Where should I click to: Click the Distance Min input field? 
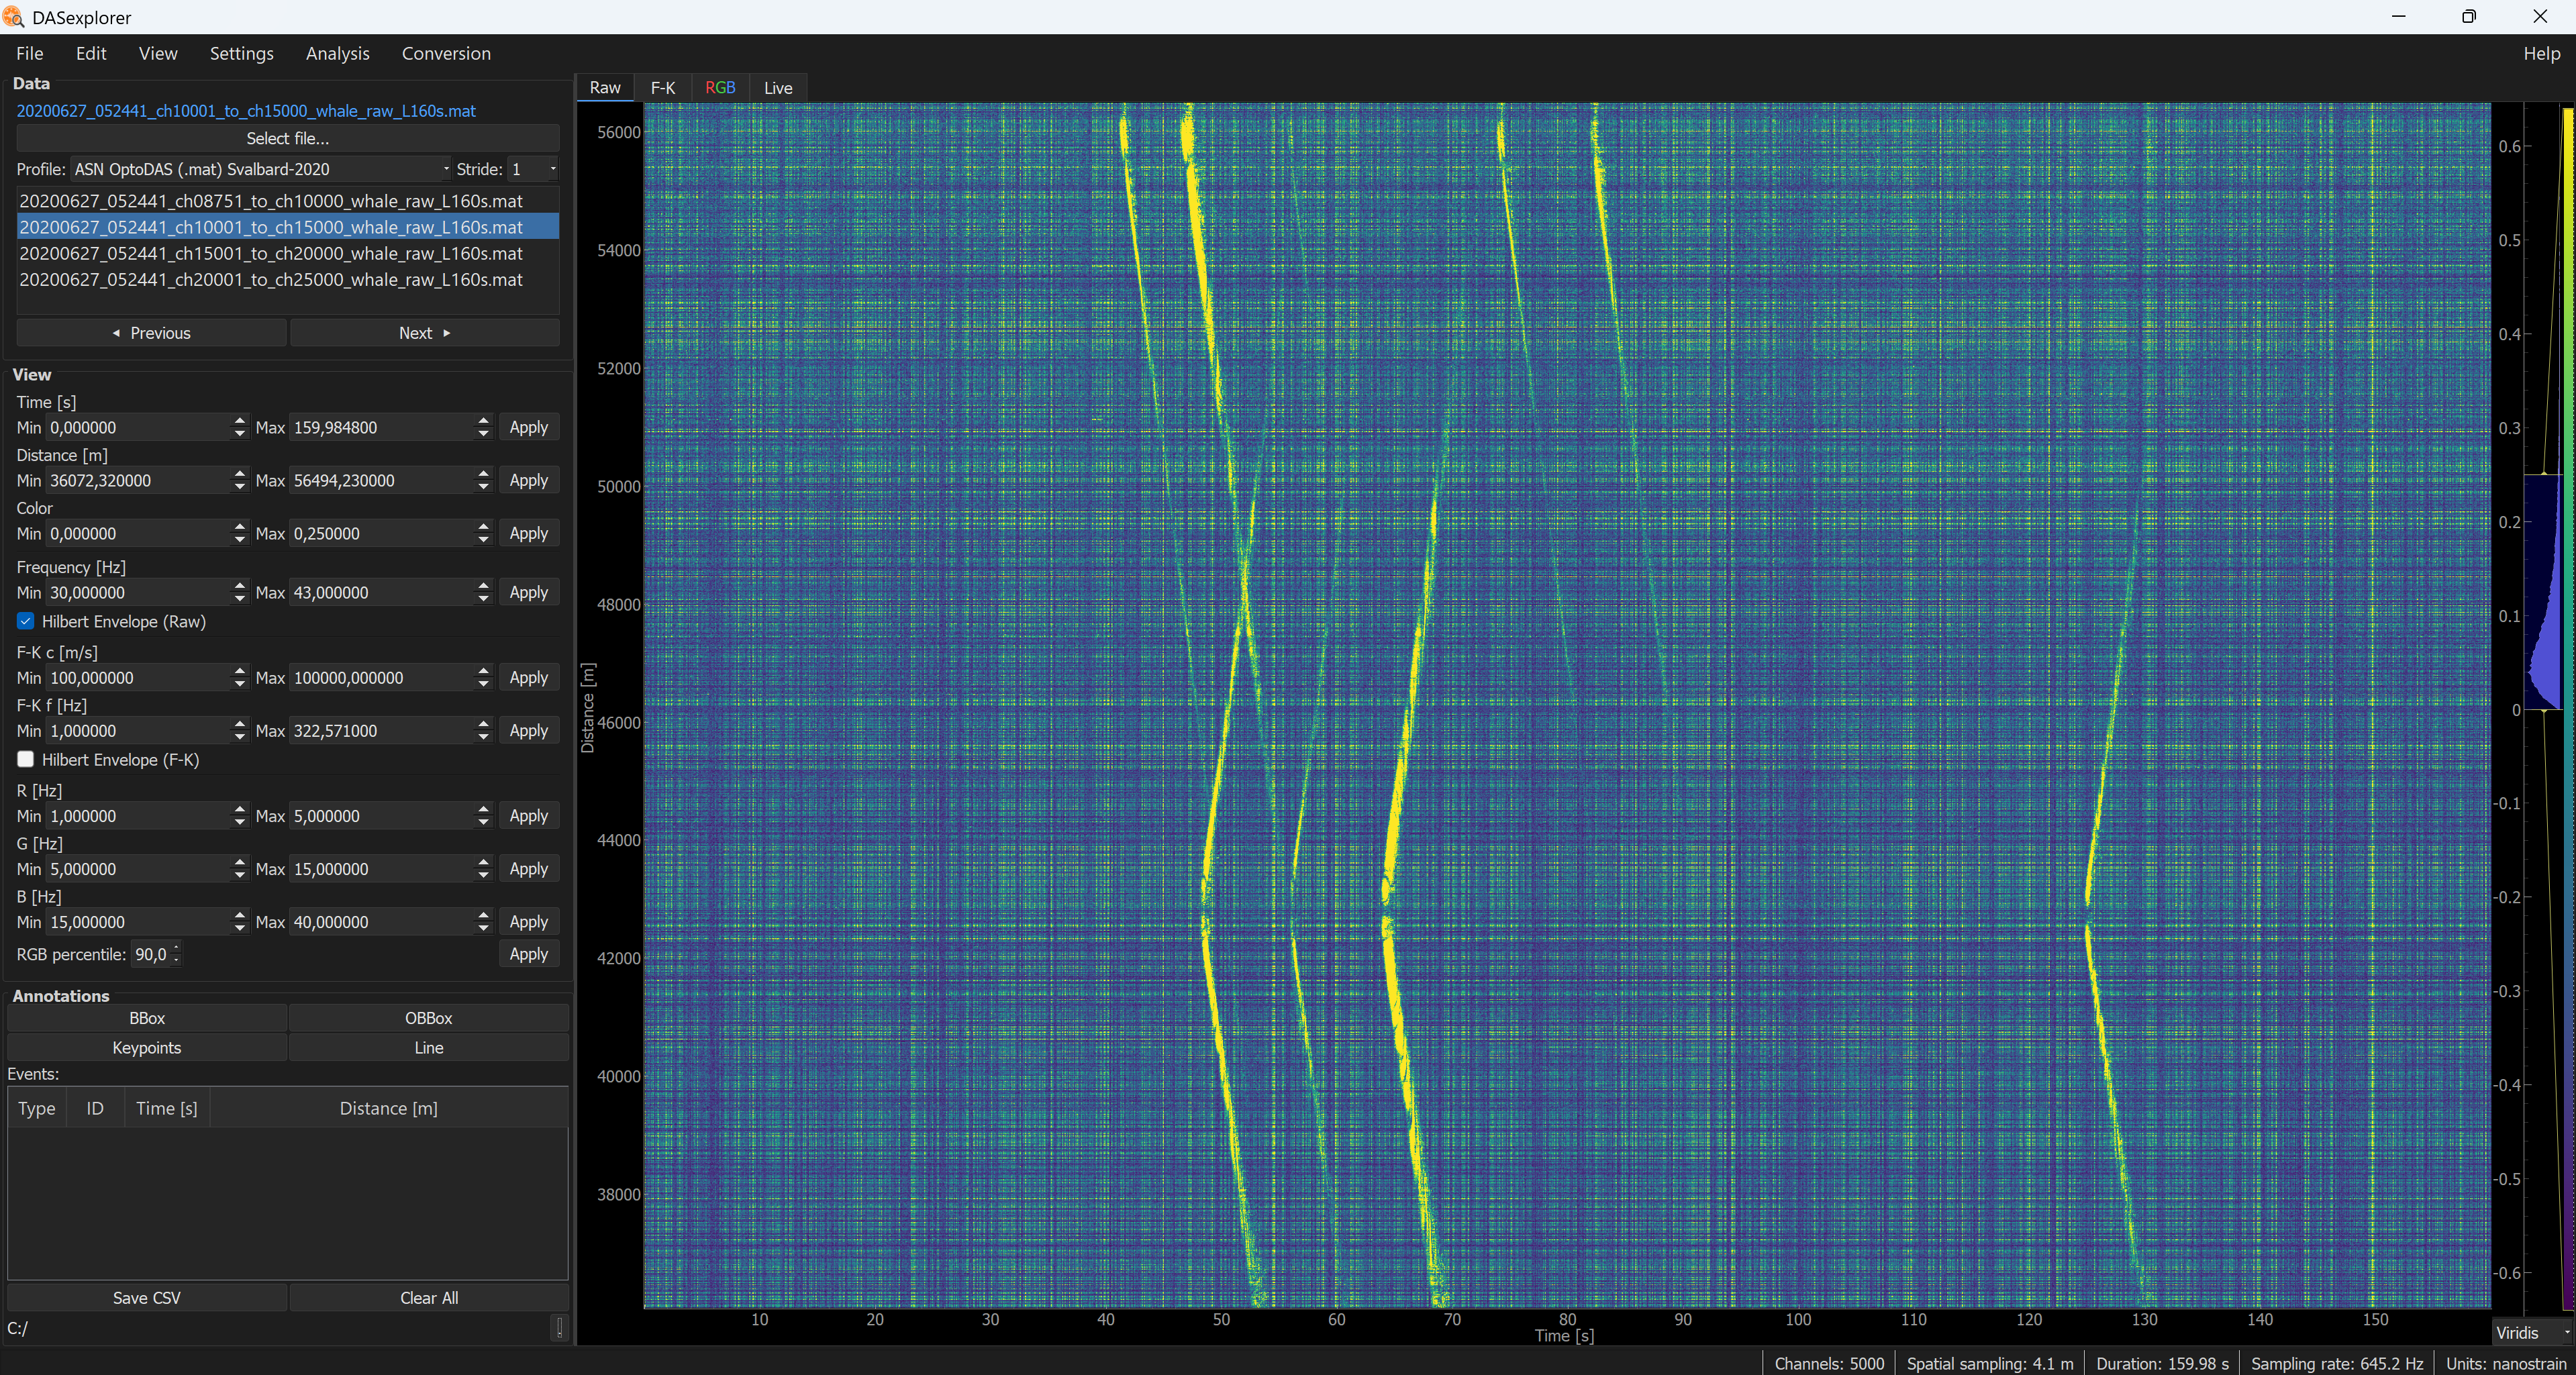pyautogui.click(x=138, y=480)
